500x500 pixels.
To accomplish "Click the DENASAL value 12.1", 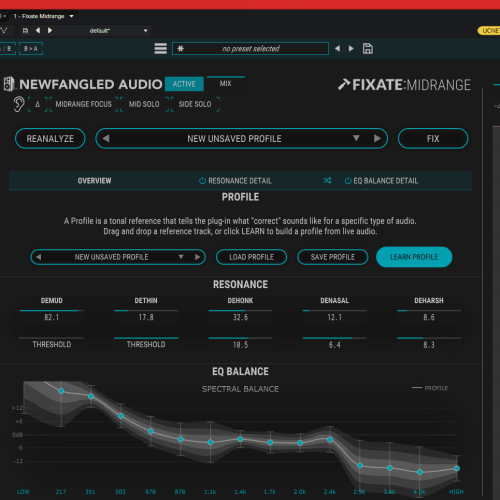I will point(335,317).
